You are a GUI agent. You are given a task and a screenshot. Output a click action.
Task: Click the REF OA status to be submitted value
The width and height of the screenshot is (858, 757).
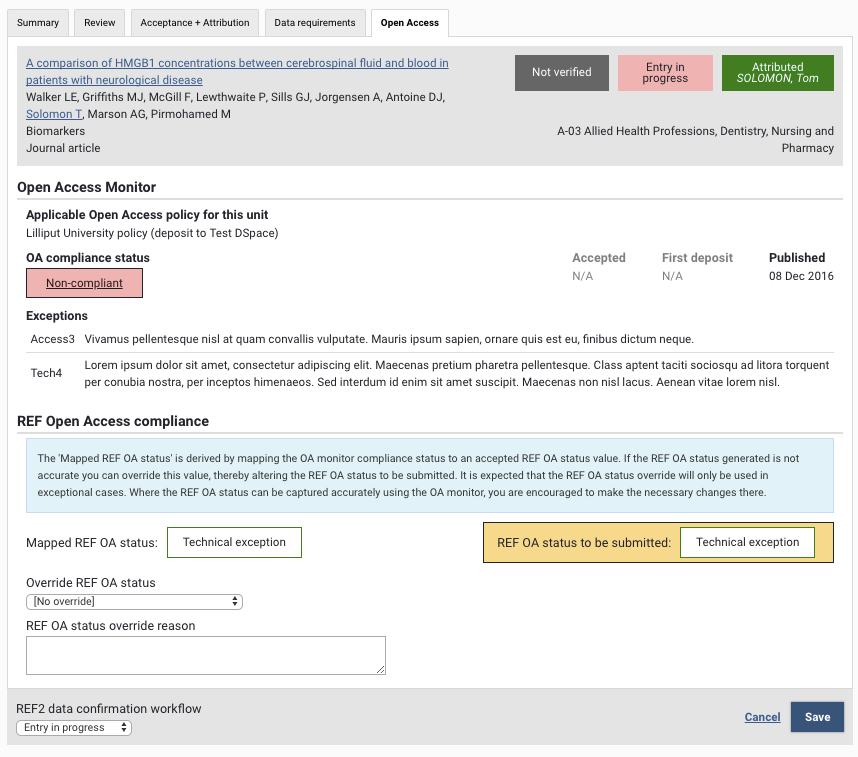(747, 543)
